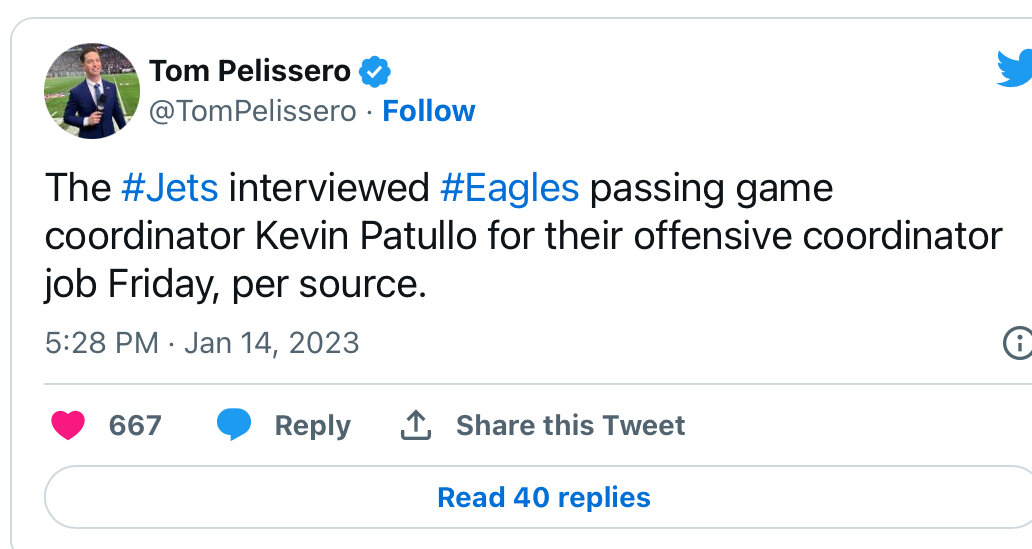Screen dimensions: 1032x549
Task: Click the blue verified badge
Action: 375,72
